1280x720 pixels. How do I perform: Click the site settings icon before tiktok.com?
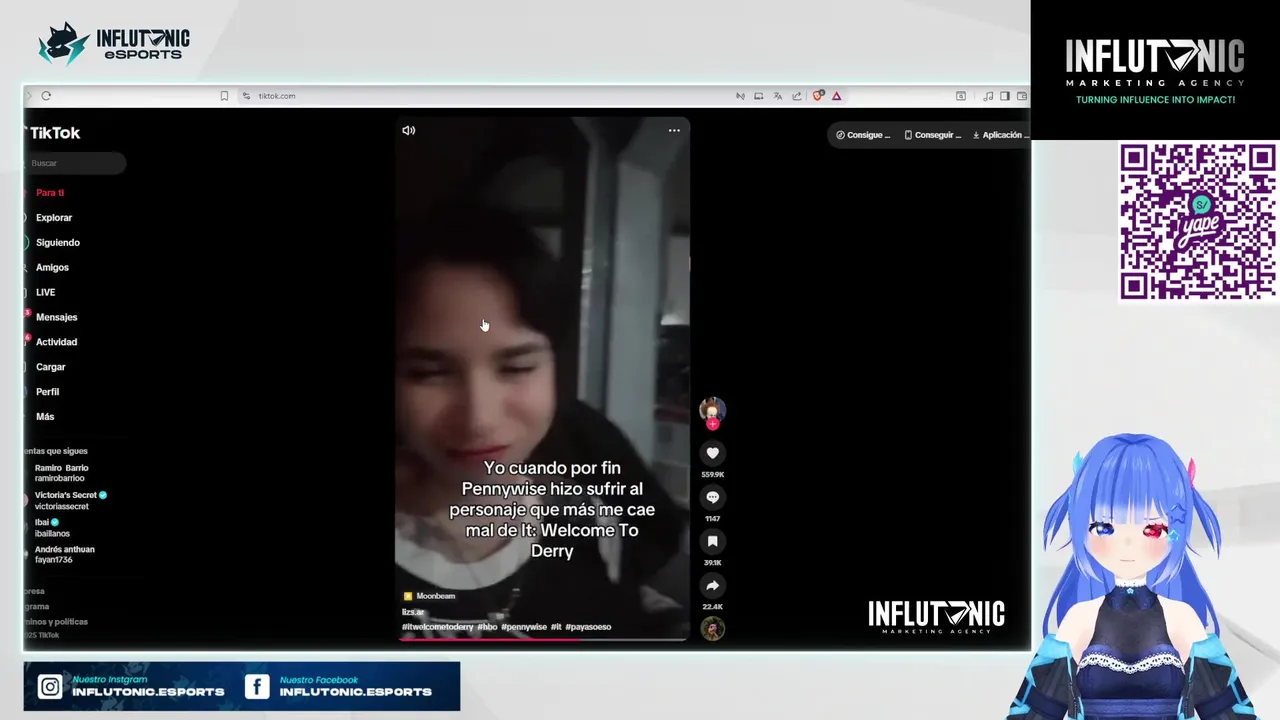246,96
